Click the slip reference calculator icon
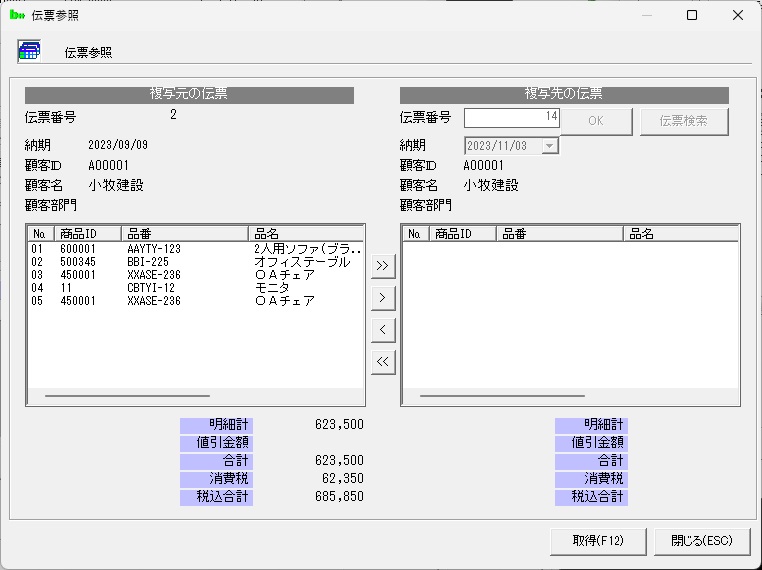Viewport: 762px width, 570px height. (x=29, y=51)
